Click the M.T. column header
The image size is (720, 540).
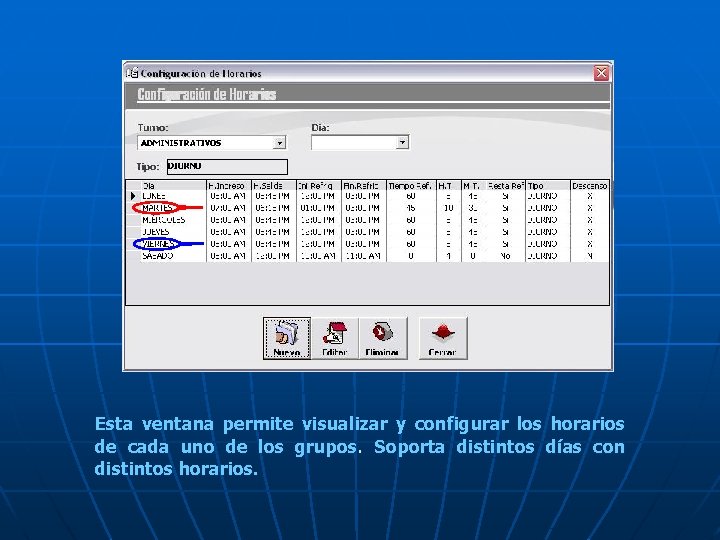click(x=473, y=186)
